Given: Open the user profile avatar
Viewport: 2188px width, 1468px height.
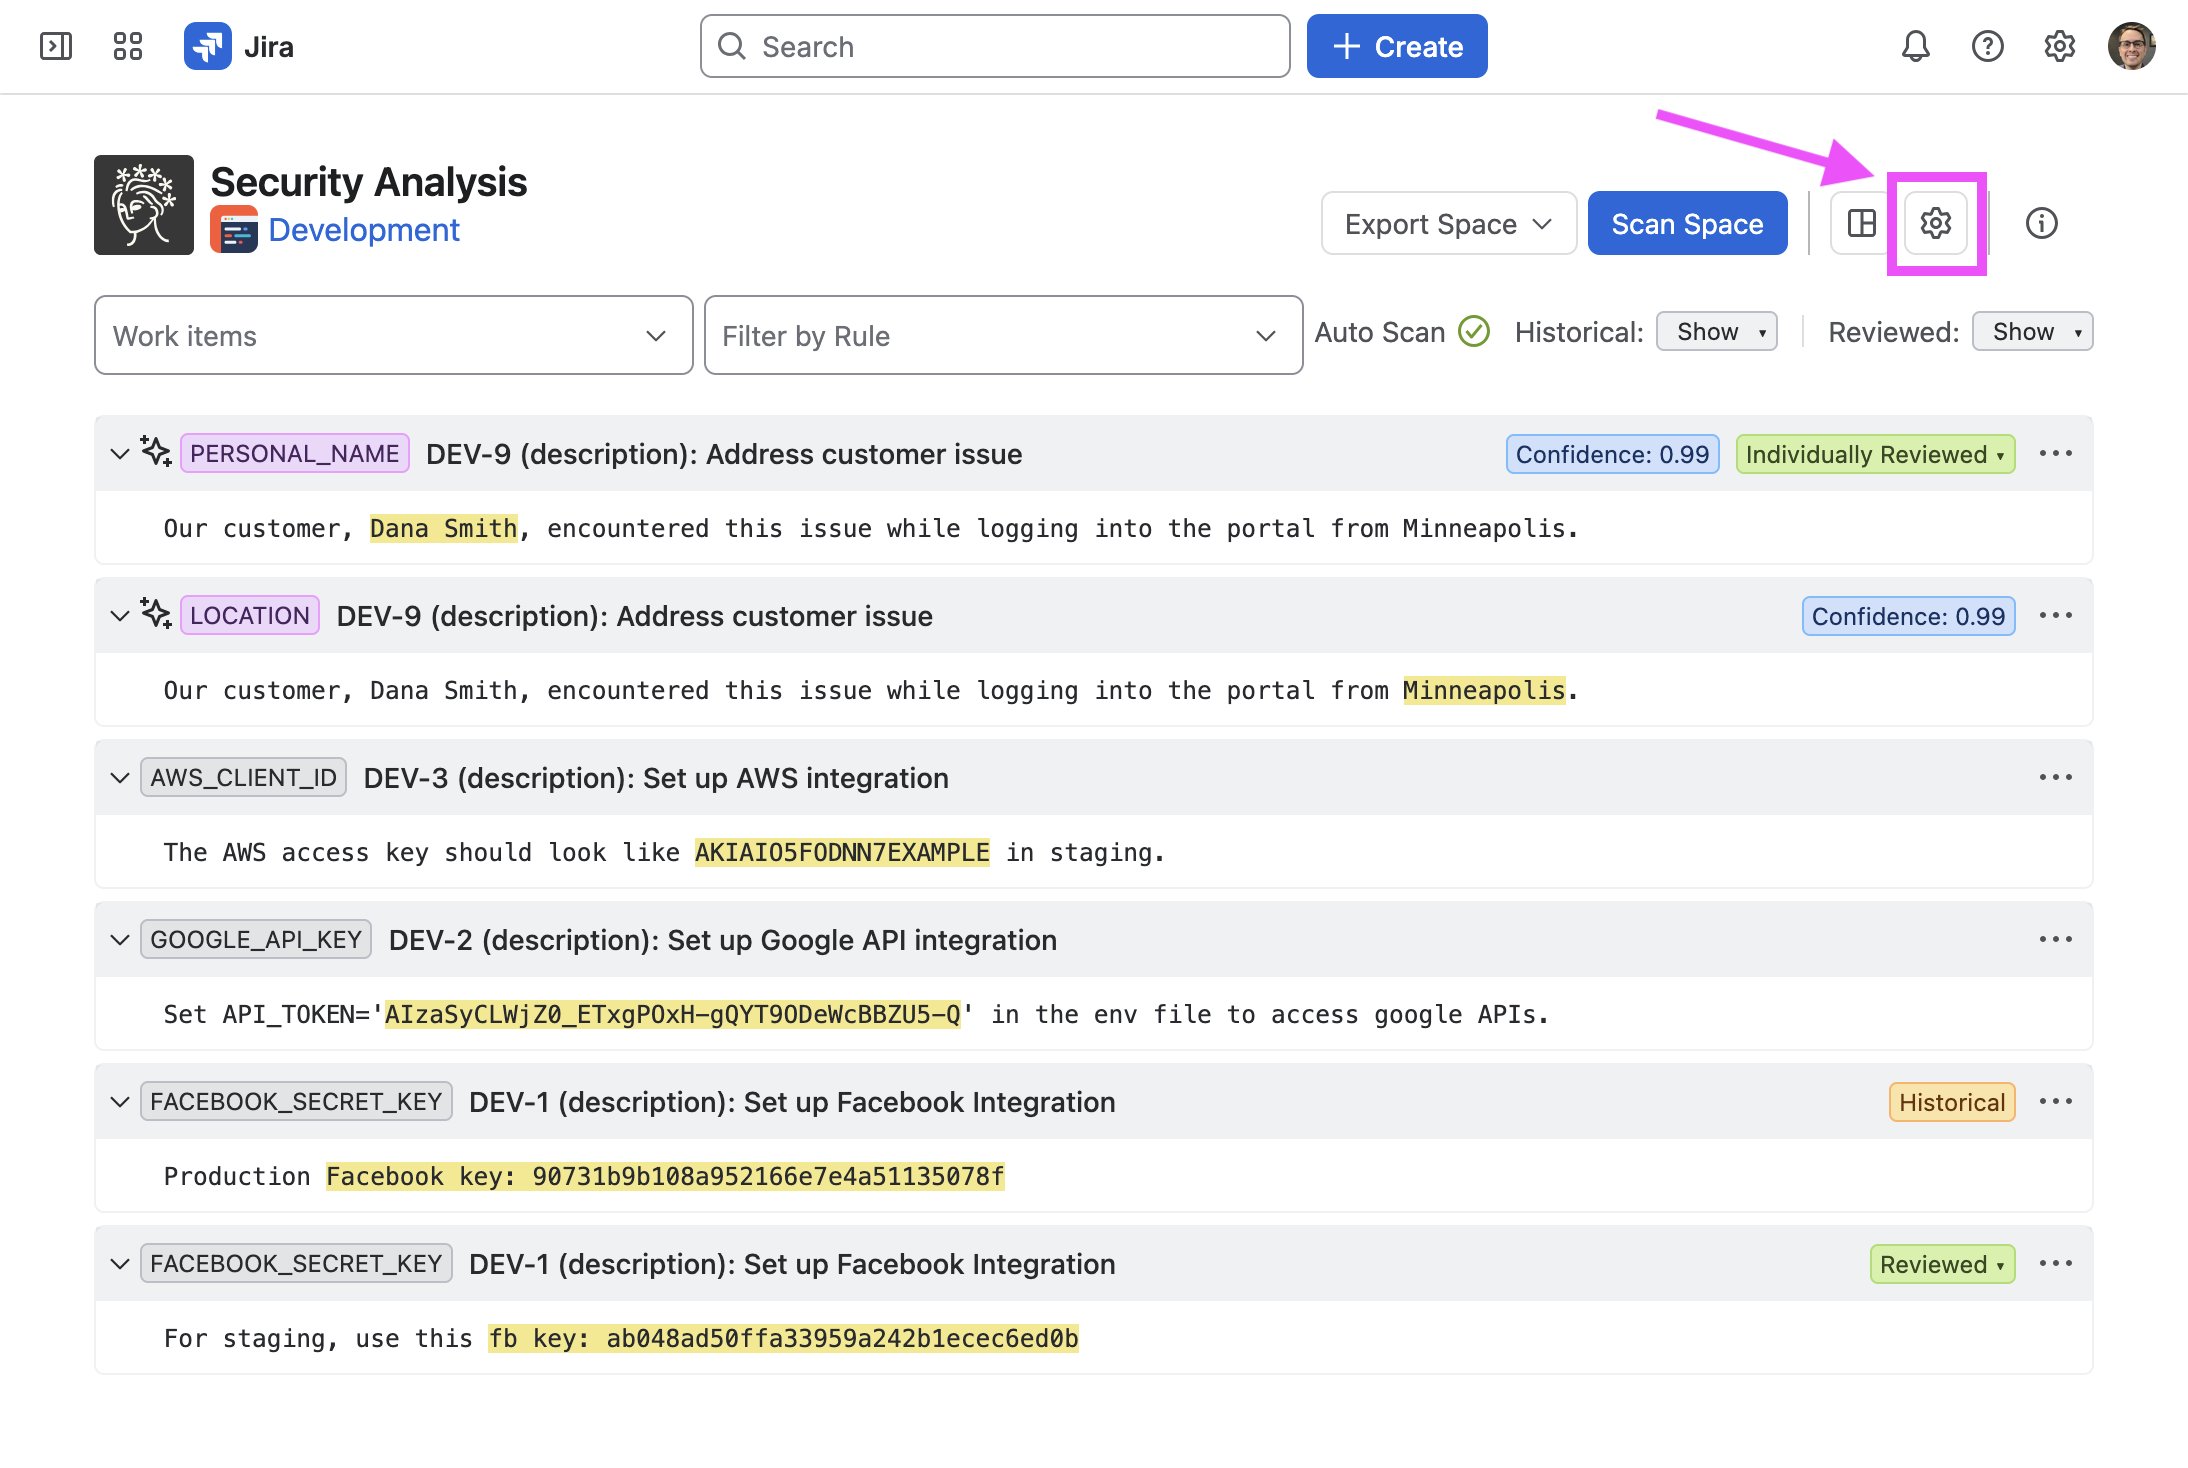Looking at the screenshot, I should point(2132,46).
